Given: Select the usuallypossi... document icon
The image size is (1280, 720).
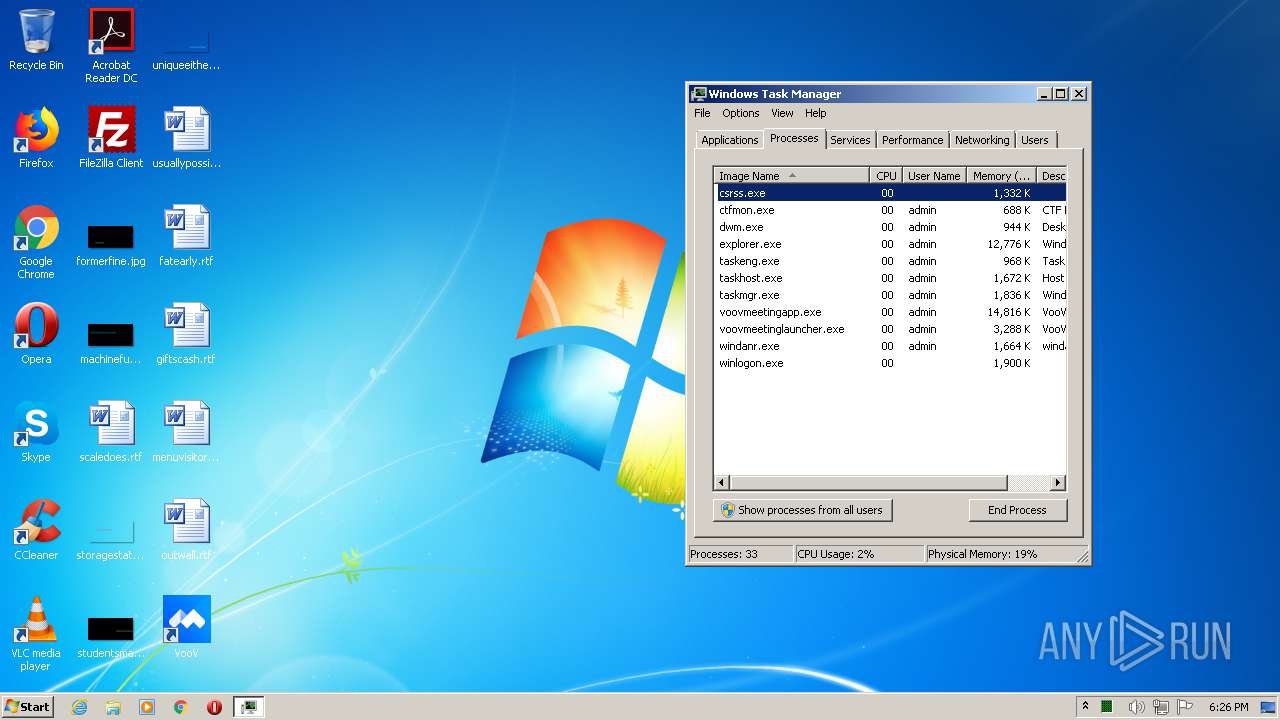Looking at the screenshot, I should tap(186, 138).
